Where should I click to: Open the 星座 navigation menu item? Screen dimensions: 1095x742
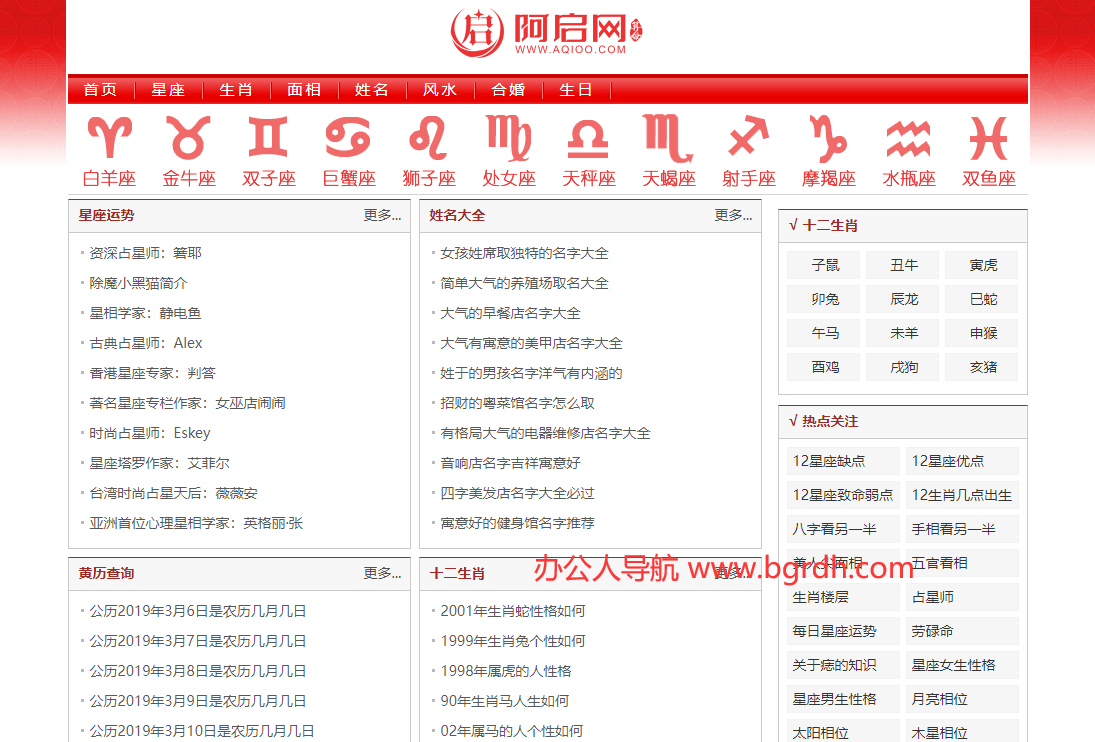click(x=168, y=89)
